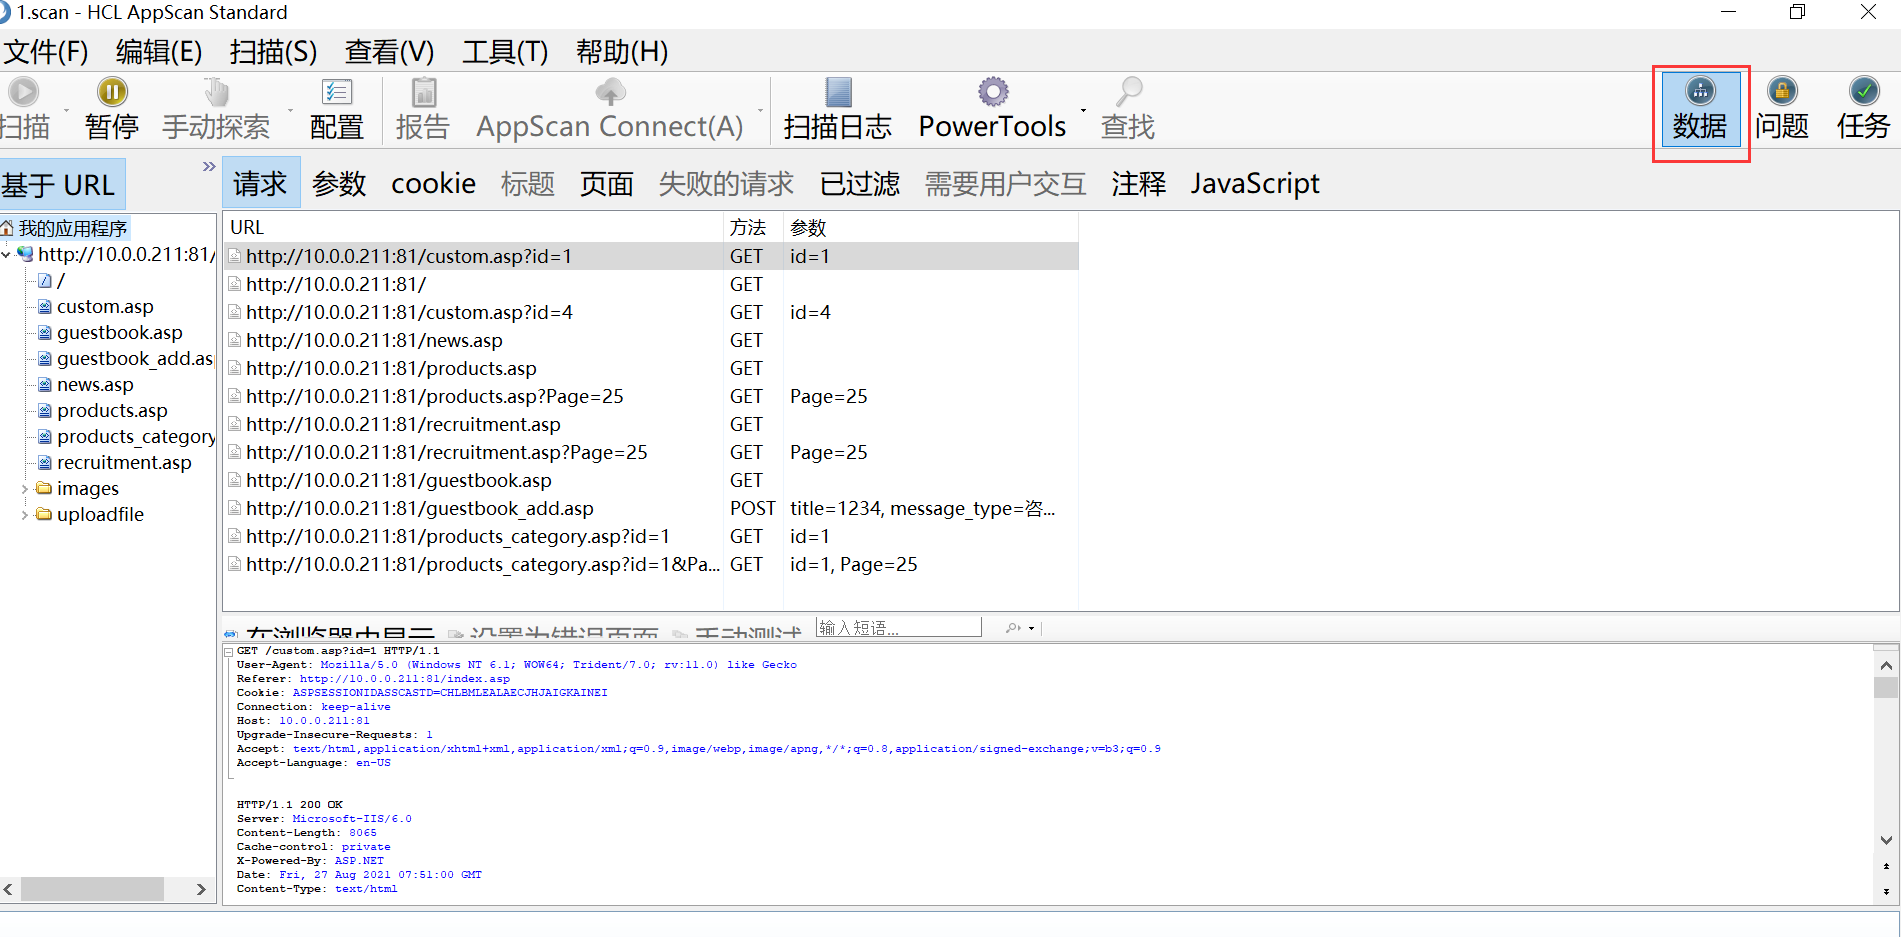Switch to the Parameters (参数) tab
This screenshot has height=937, width=1901.
[x=339, y=183]
